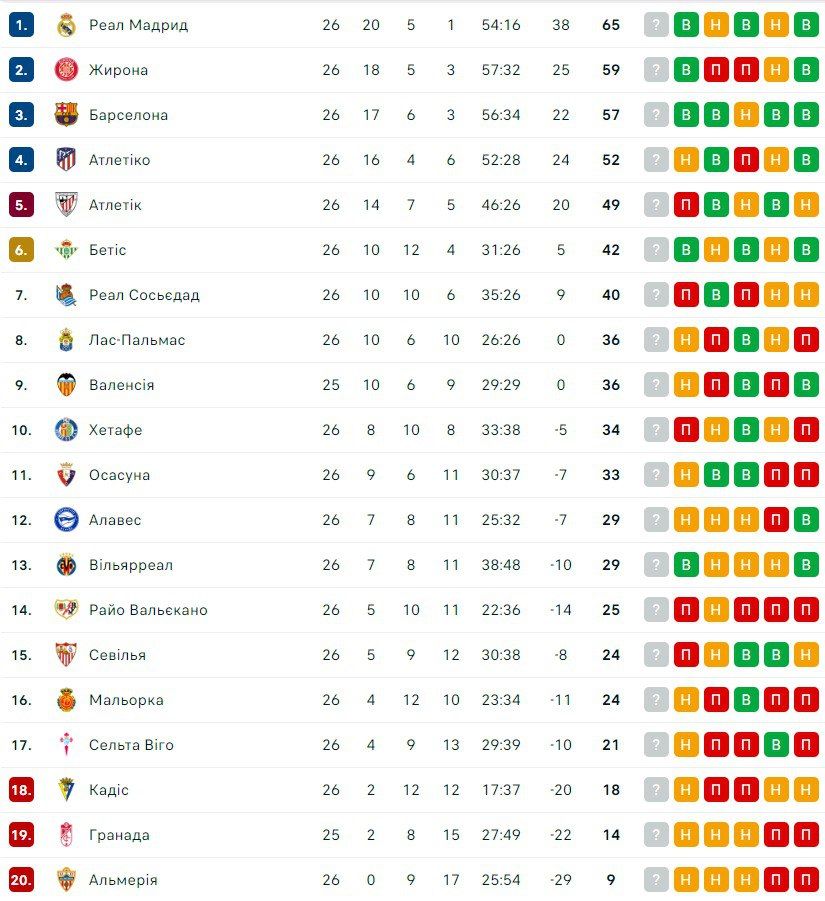
Task: Select the Atlético Madrid club badge
Action: [66, 160]
